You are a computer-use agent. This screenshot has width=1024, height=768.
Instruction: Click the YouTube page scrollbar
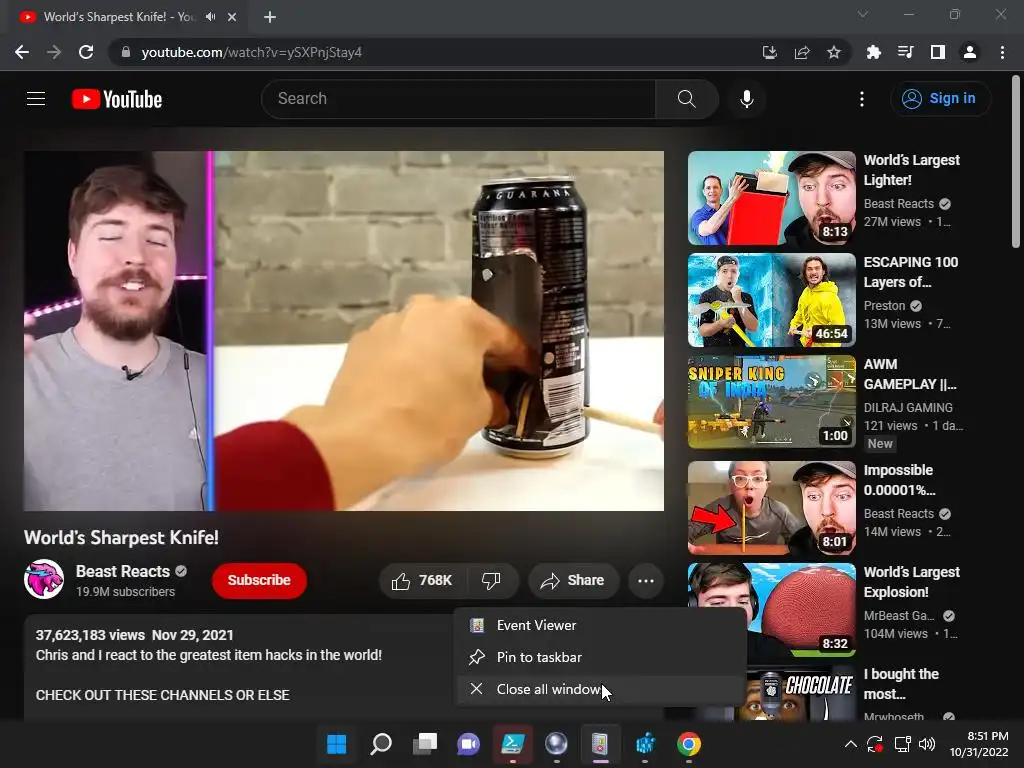pyautogui.click(x=1016, y=163)
